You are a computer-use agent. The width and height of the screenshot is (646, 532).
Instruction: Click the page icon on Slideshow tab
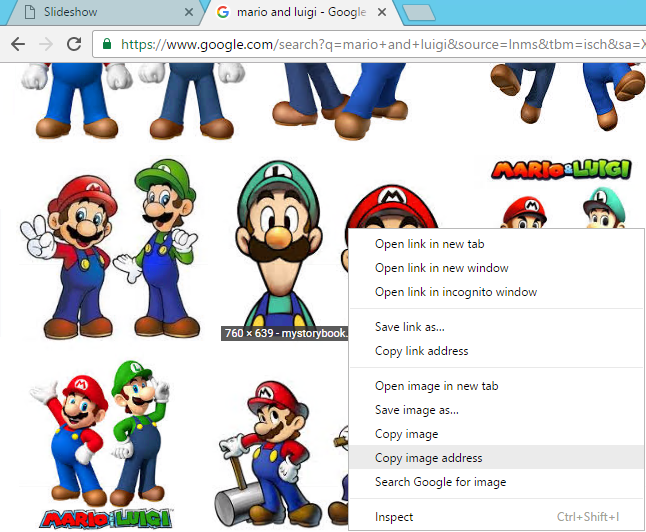(30, 12)
